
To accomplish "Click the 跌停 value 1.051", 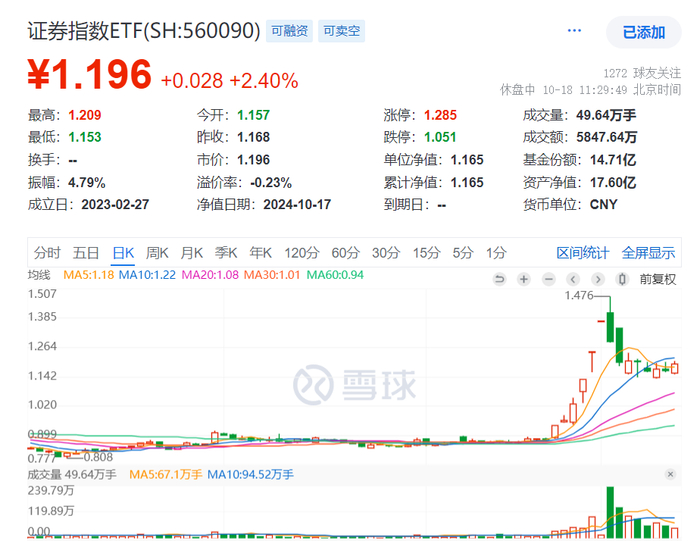I will pyautogui.click(x=440, y=137).
